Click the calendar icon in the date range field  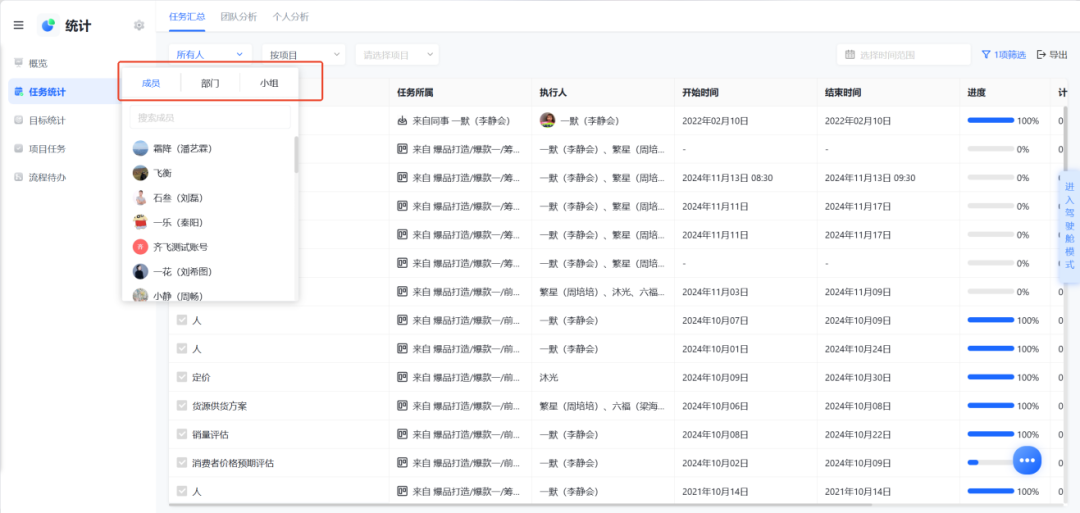pyautogui.click(x=850, y=54)
